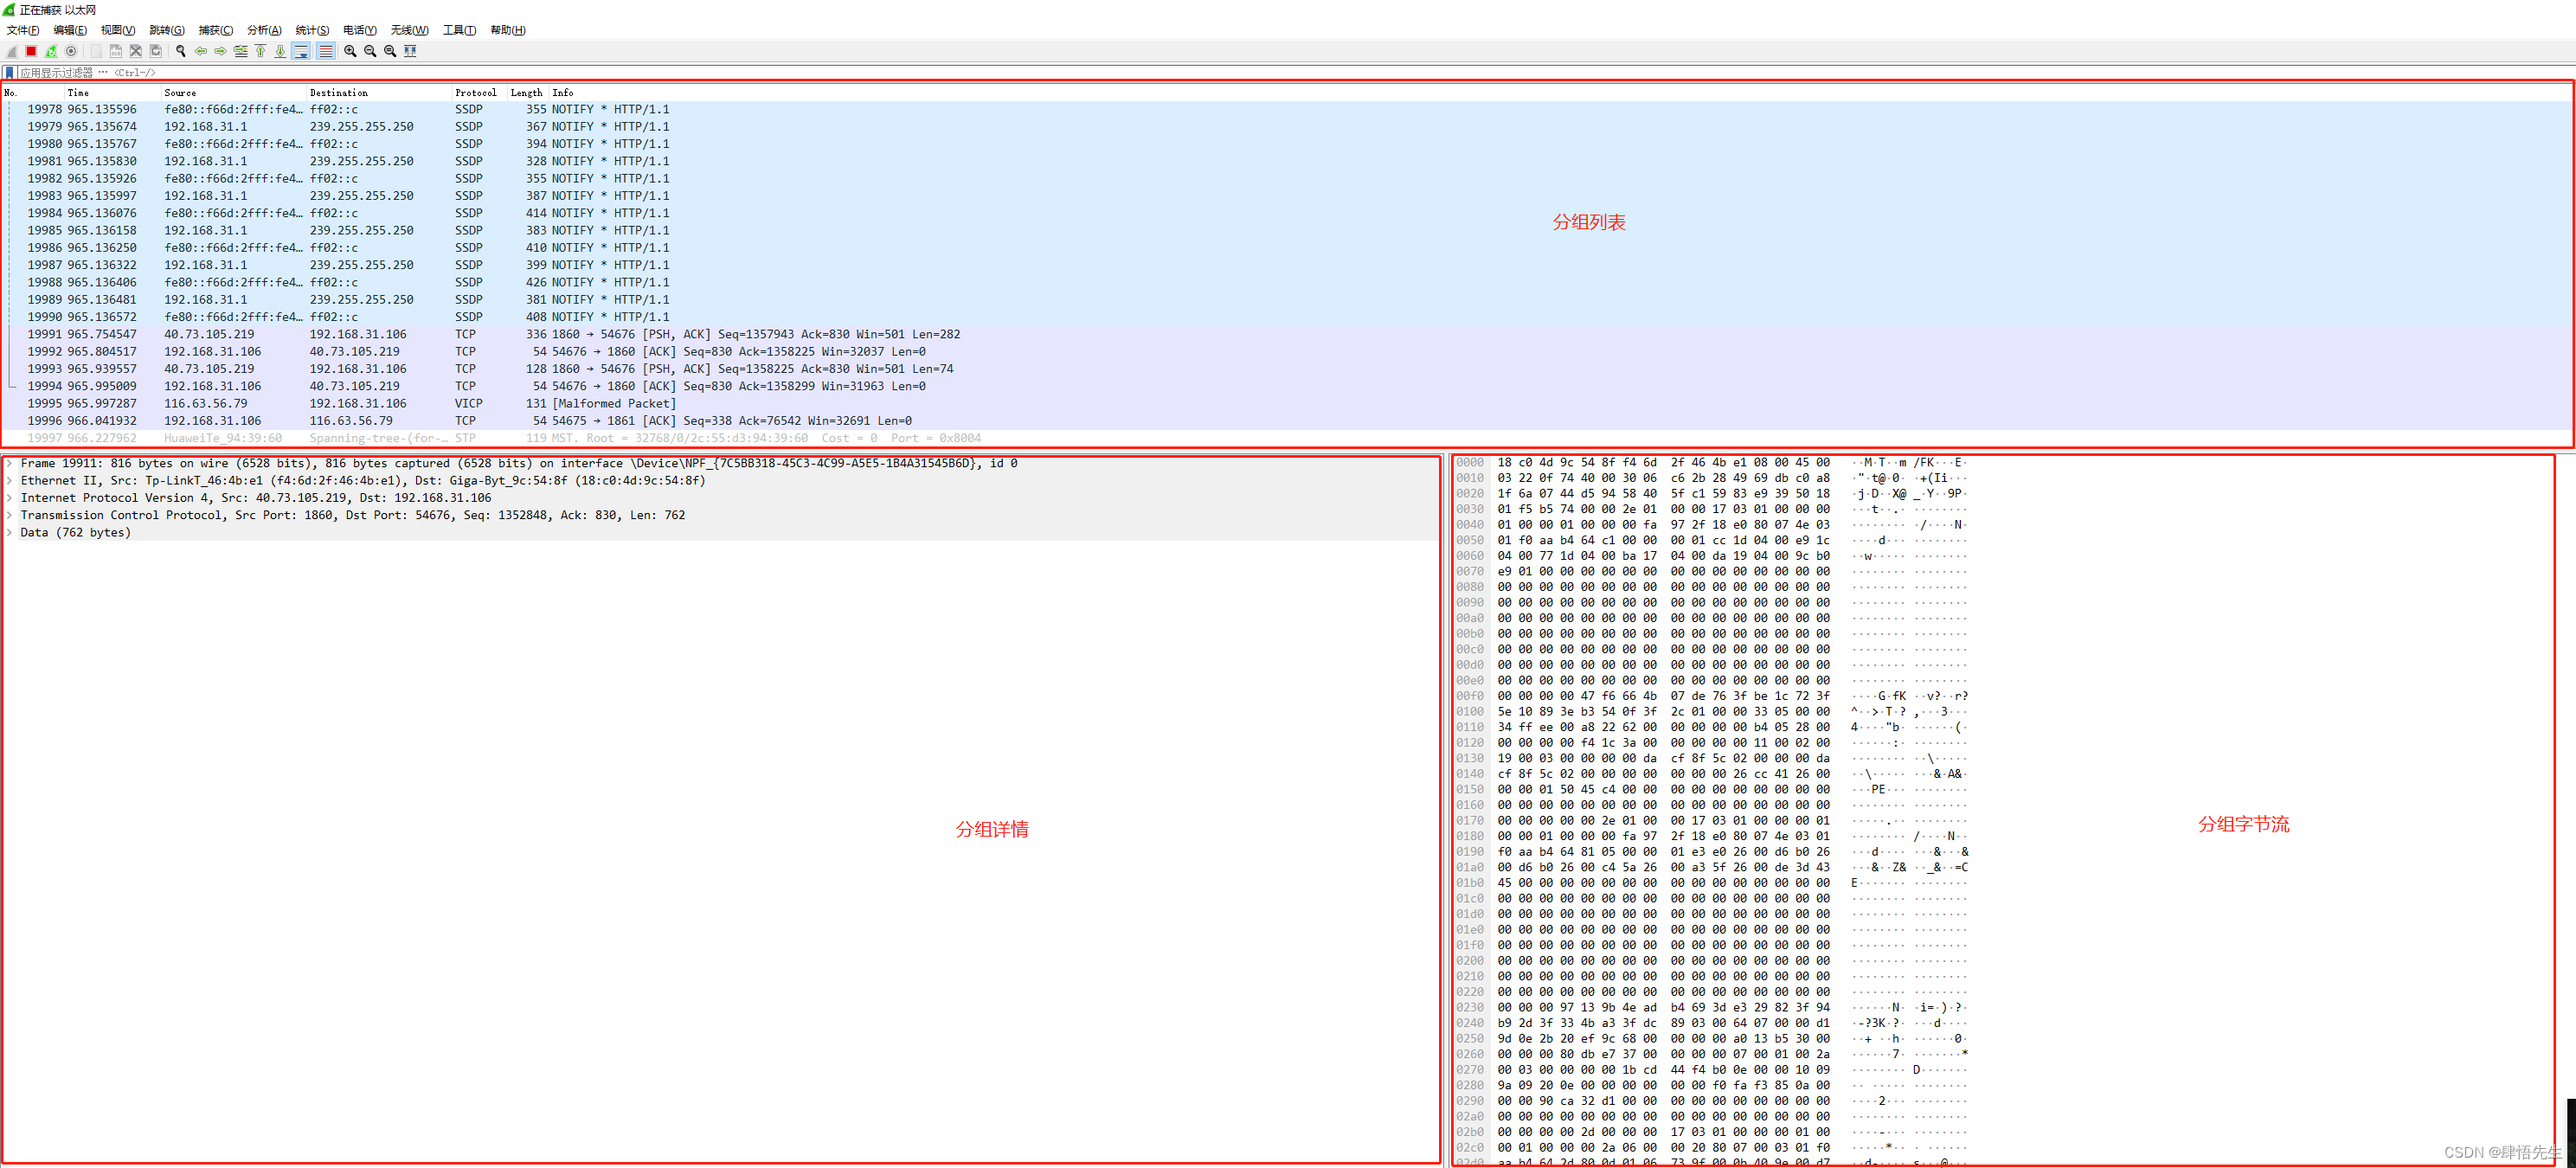The width and height of the screenshot is (2576, 1168).
Task: Select TCP packet 19994 ACK row
Action: click(x=1288, y=386)
